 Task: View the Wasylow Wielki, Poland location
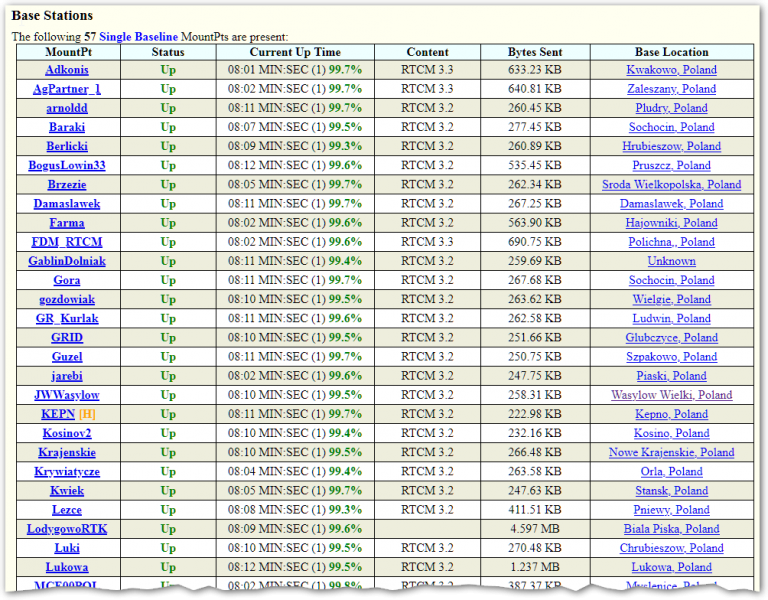coord(671,395)
